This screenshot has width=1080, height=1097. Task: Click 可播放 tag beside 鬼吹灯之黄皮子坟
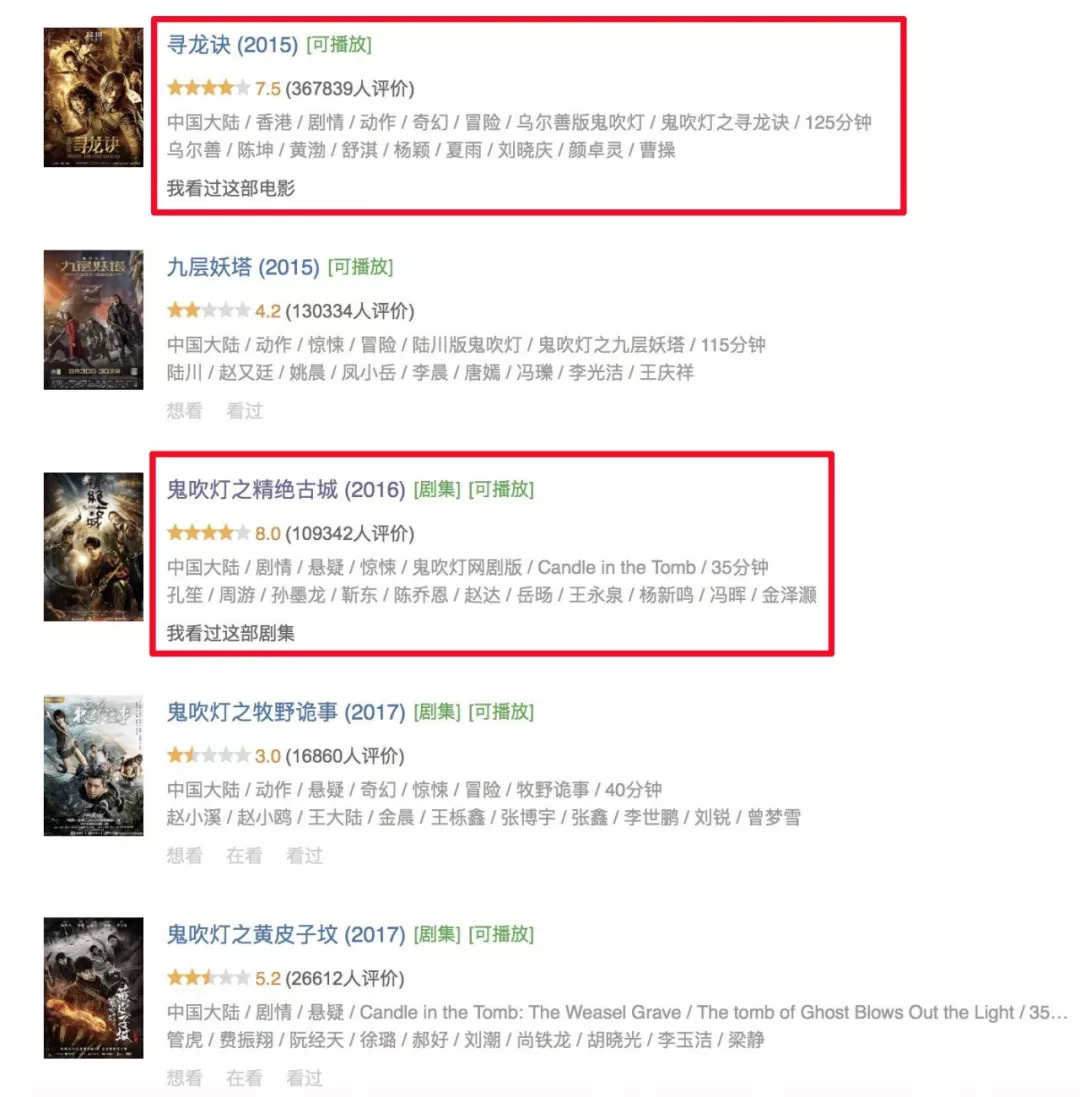point(501,935)
